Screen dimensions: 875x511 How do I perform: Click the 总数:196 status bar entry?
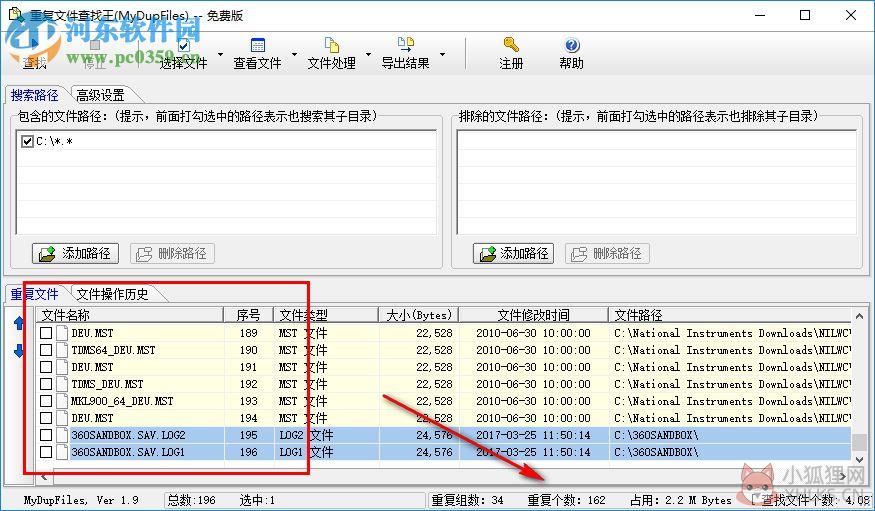(x=191, y=500)
